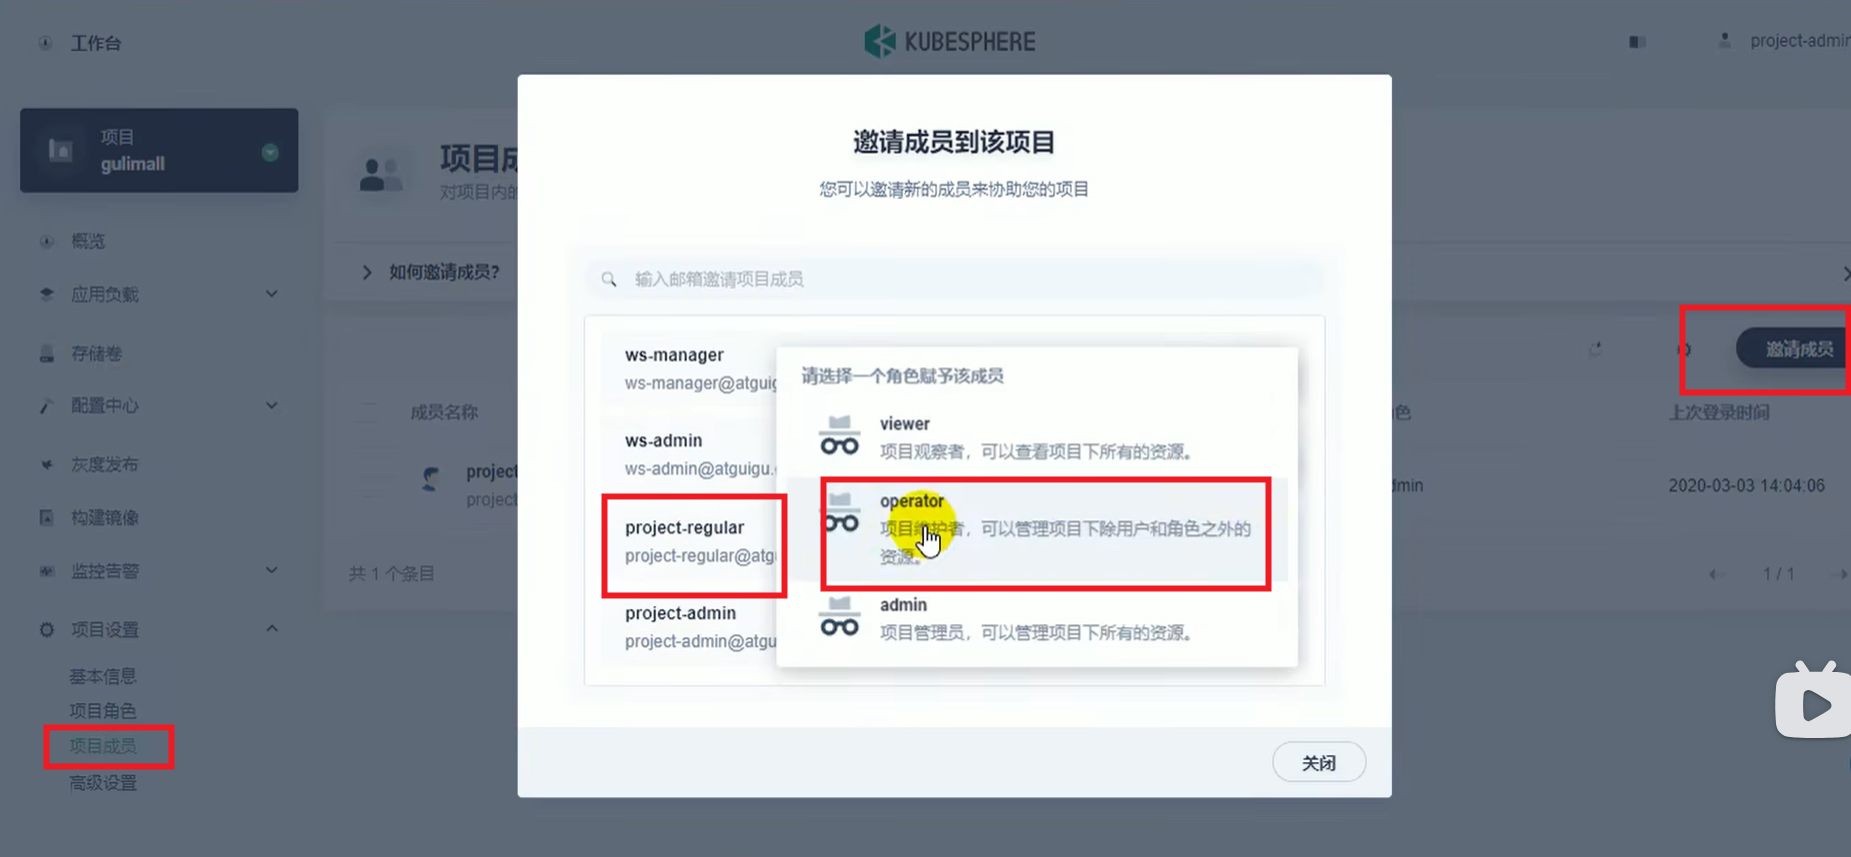Click the search magnifier icon in invite field
1851x857 pixels.
point(608,279)
